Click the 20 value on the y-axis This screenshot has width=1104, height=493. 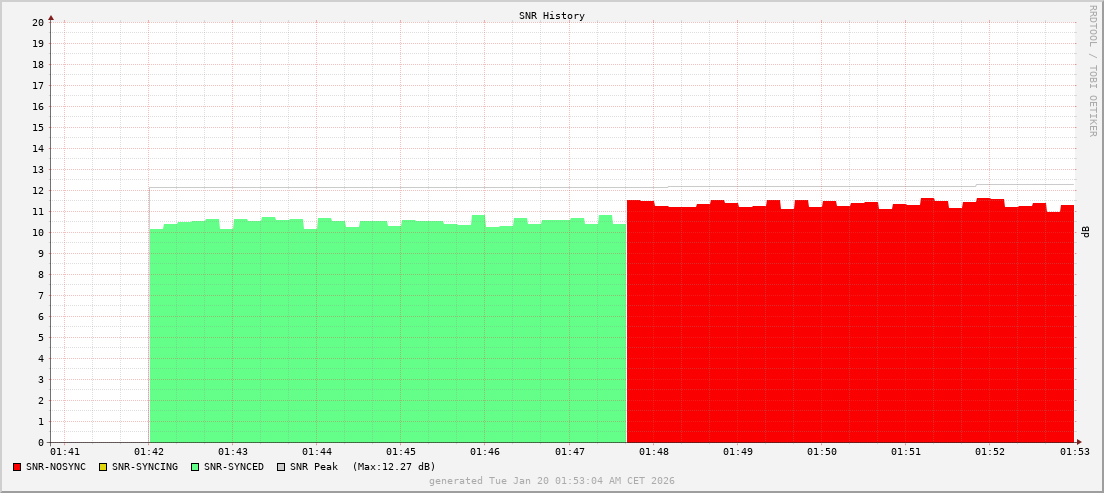tap(38, 22)
